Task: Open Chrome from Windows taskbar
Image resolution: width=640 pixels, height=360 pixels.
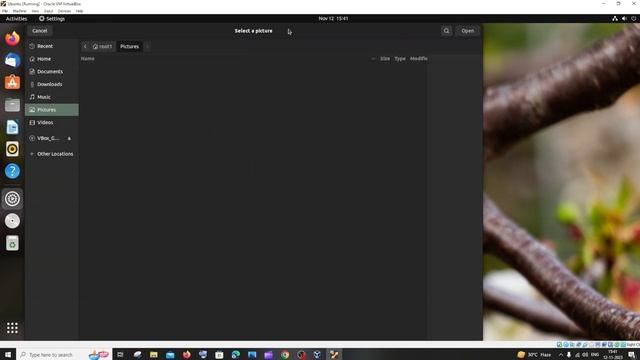Action: pos(285,355)
